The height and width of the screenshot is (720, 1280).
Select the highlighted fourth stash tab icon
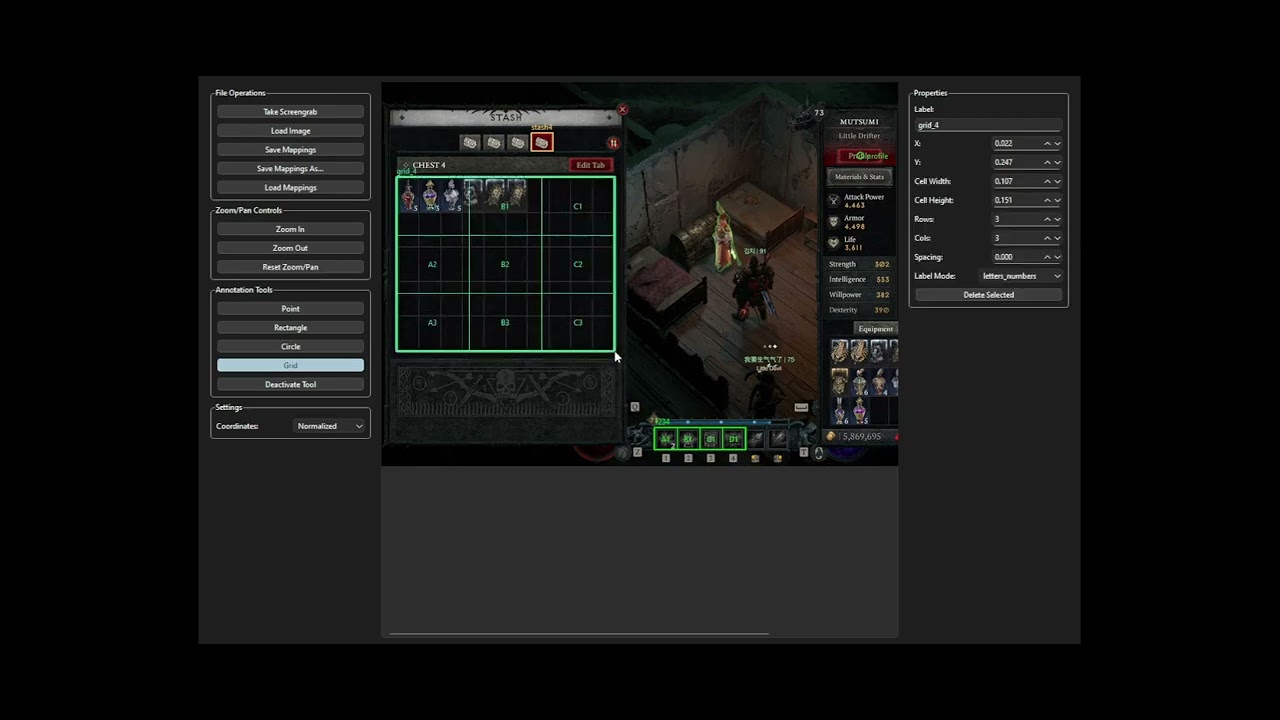(x=542, y=143)
